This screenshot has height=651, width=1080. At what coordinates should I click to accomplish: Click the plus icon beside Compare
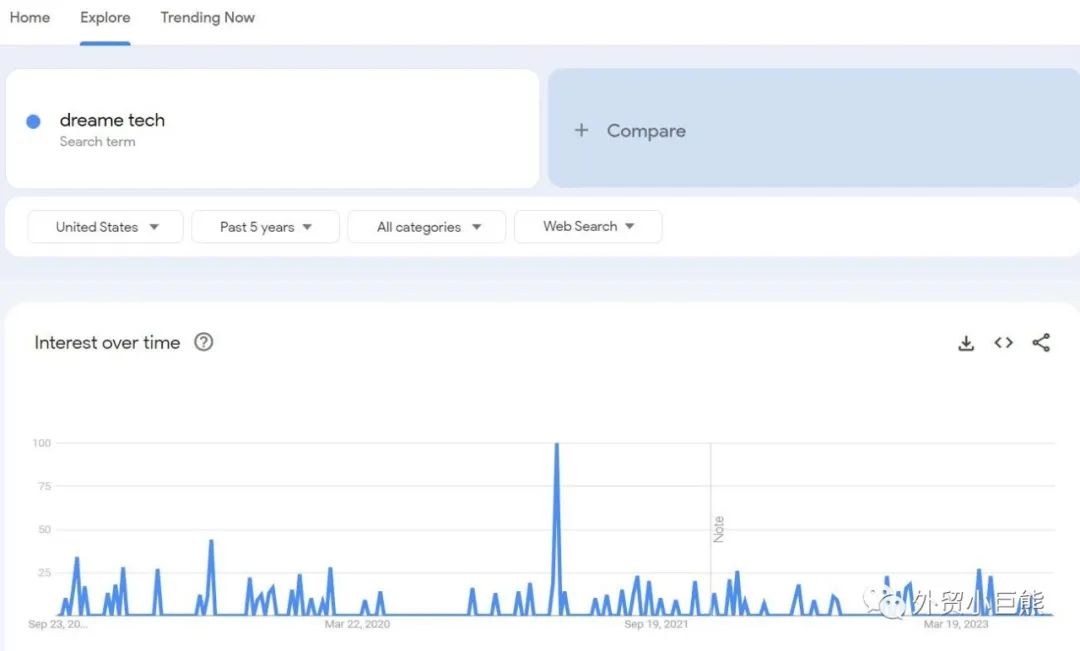pos(581,130)
